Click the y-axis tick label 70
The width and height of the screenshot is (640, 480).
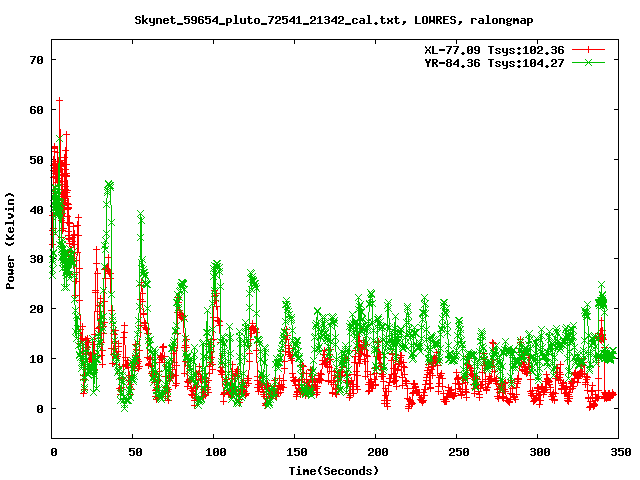point(36,60)
